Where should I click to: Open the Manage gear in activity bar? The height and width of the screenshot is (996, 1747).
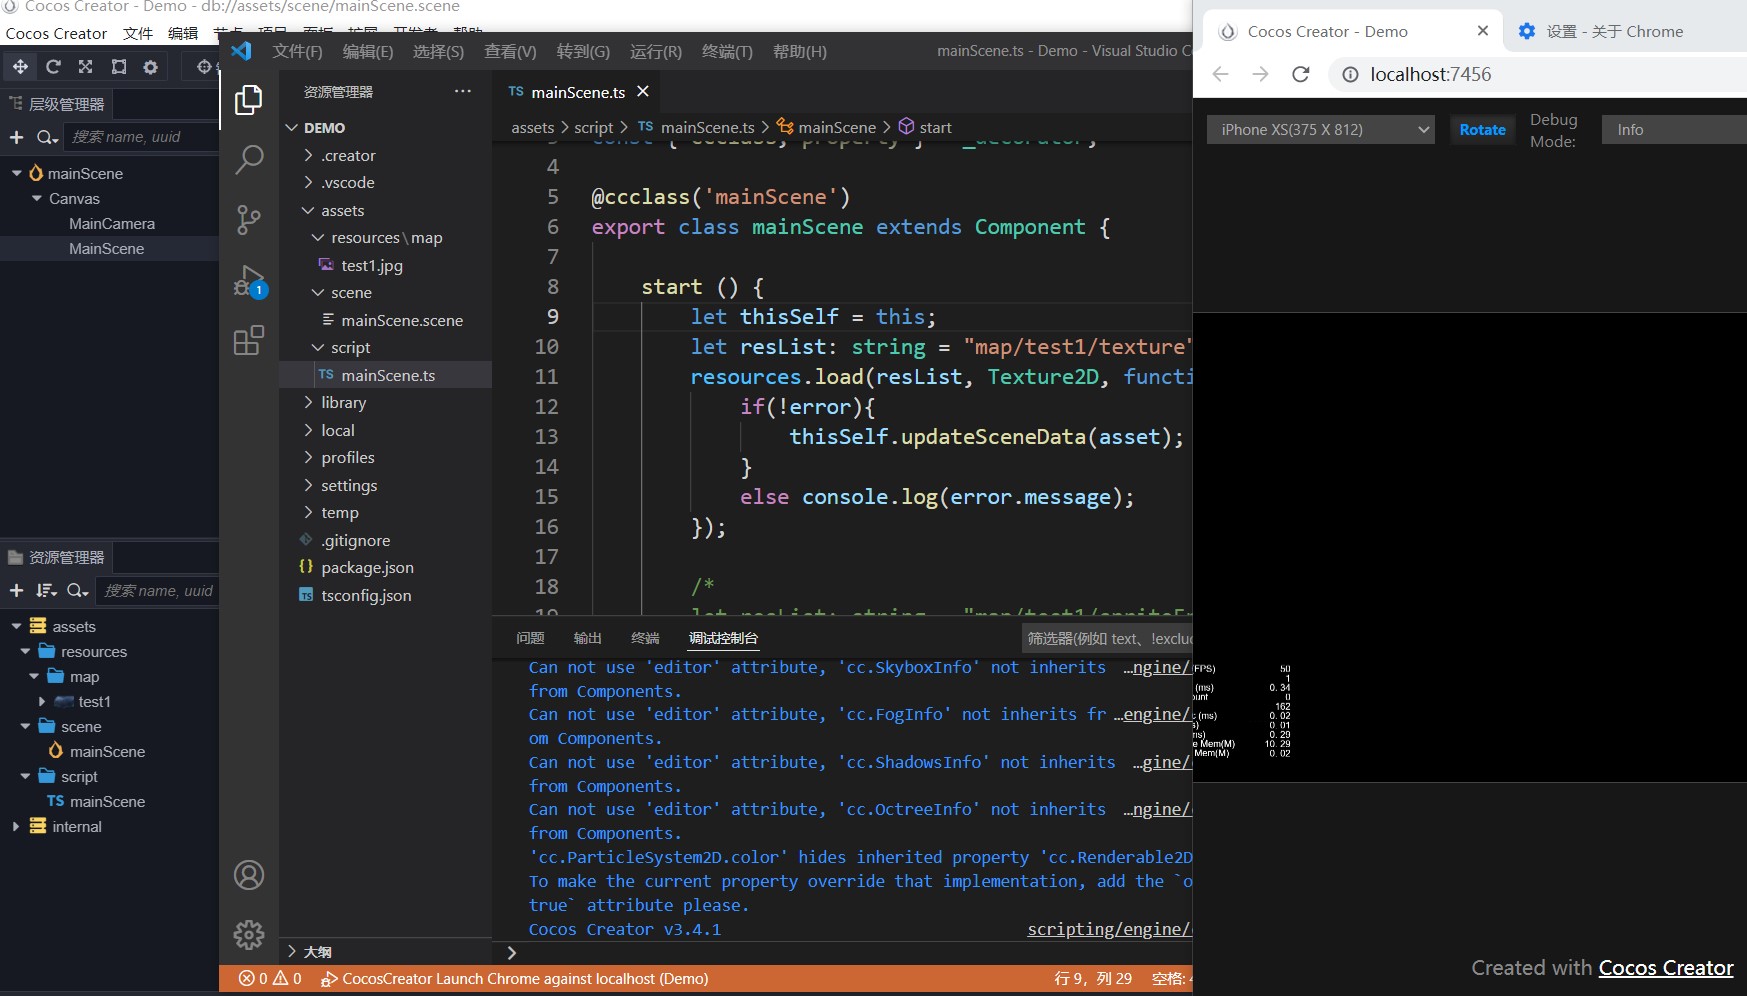click(248, 934)
